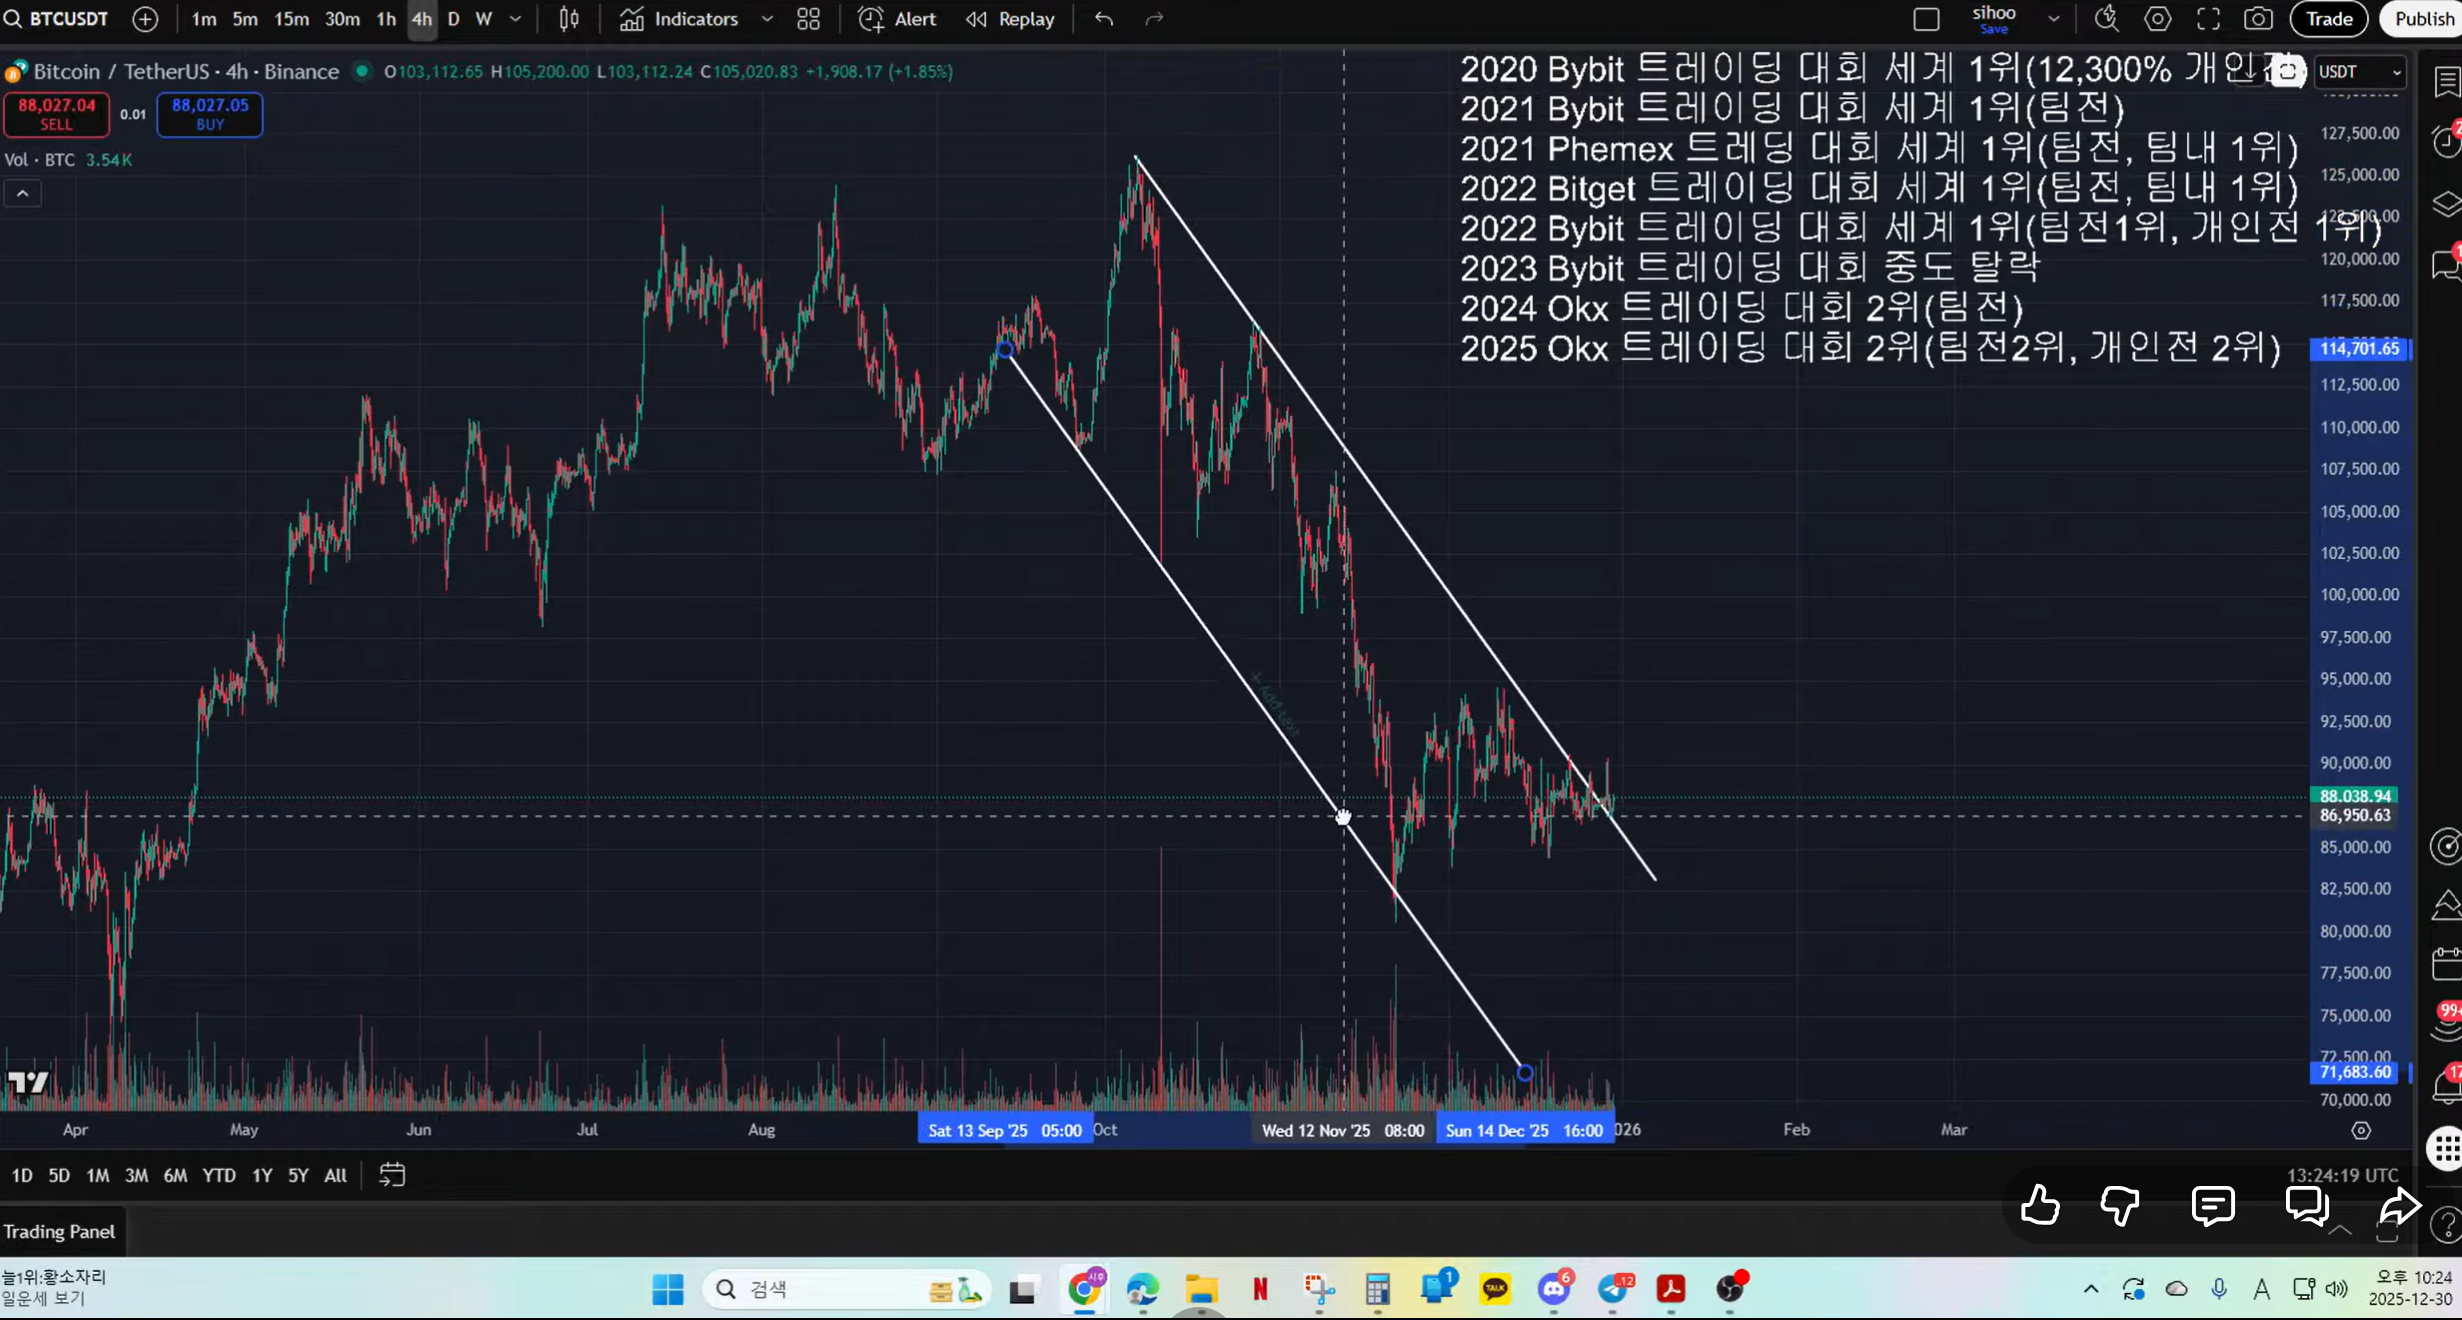This screenshot has height=1320, width=2462.
Task: Click the BTCUSDT symbol search field
Action: click(x=67, y=19)
